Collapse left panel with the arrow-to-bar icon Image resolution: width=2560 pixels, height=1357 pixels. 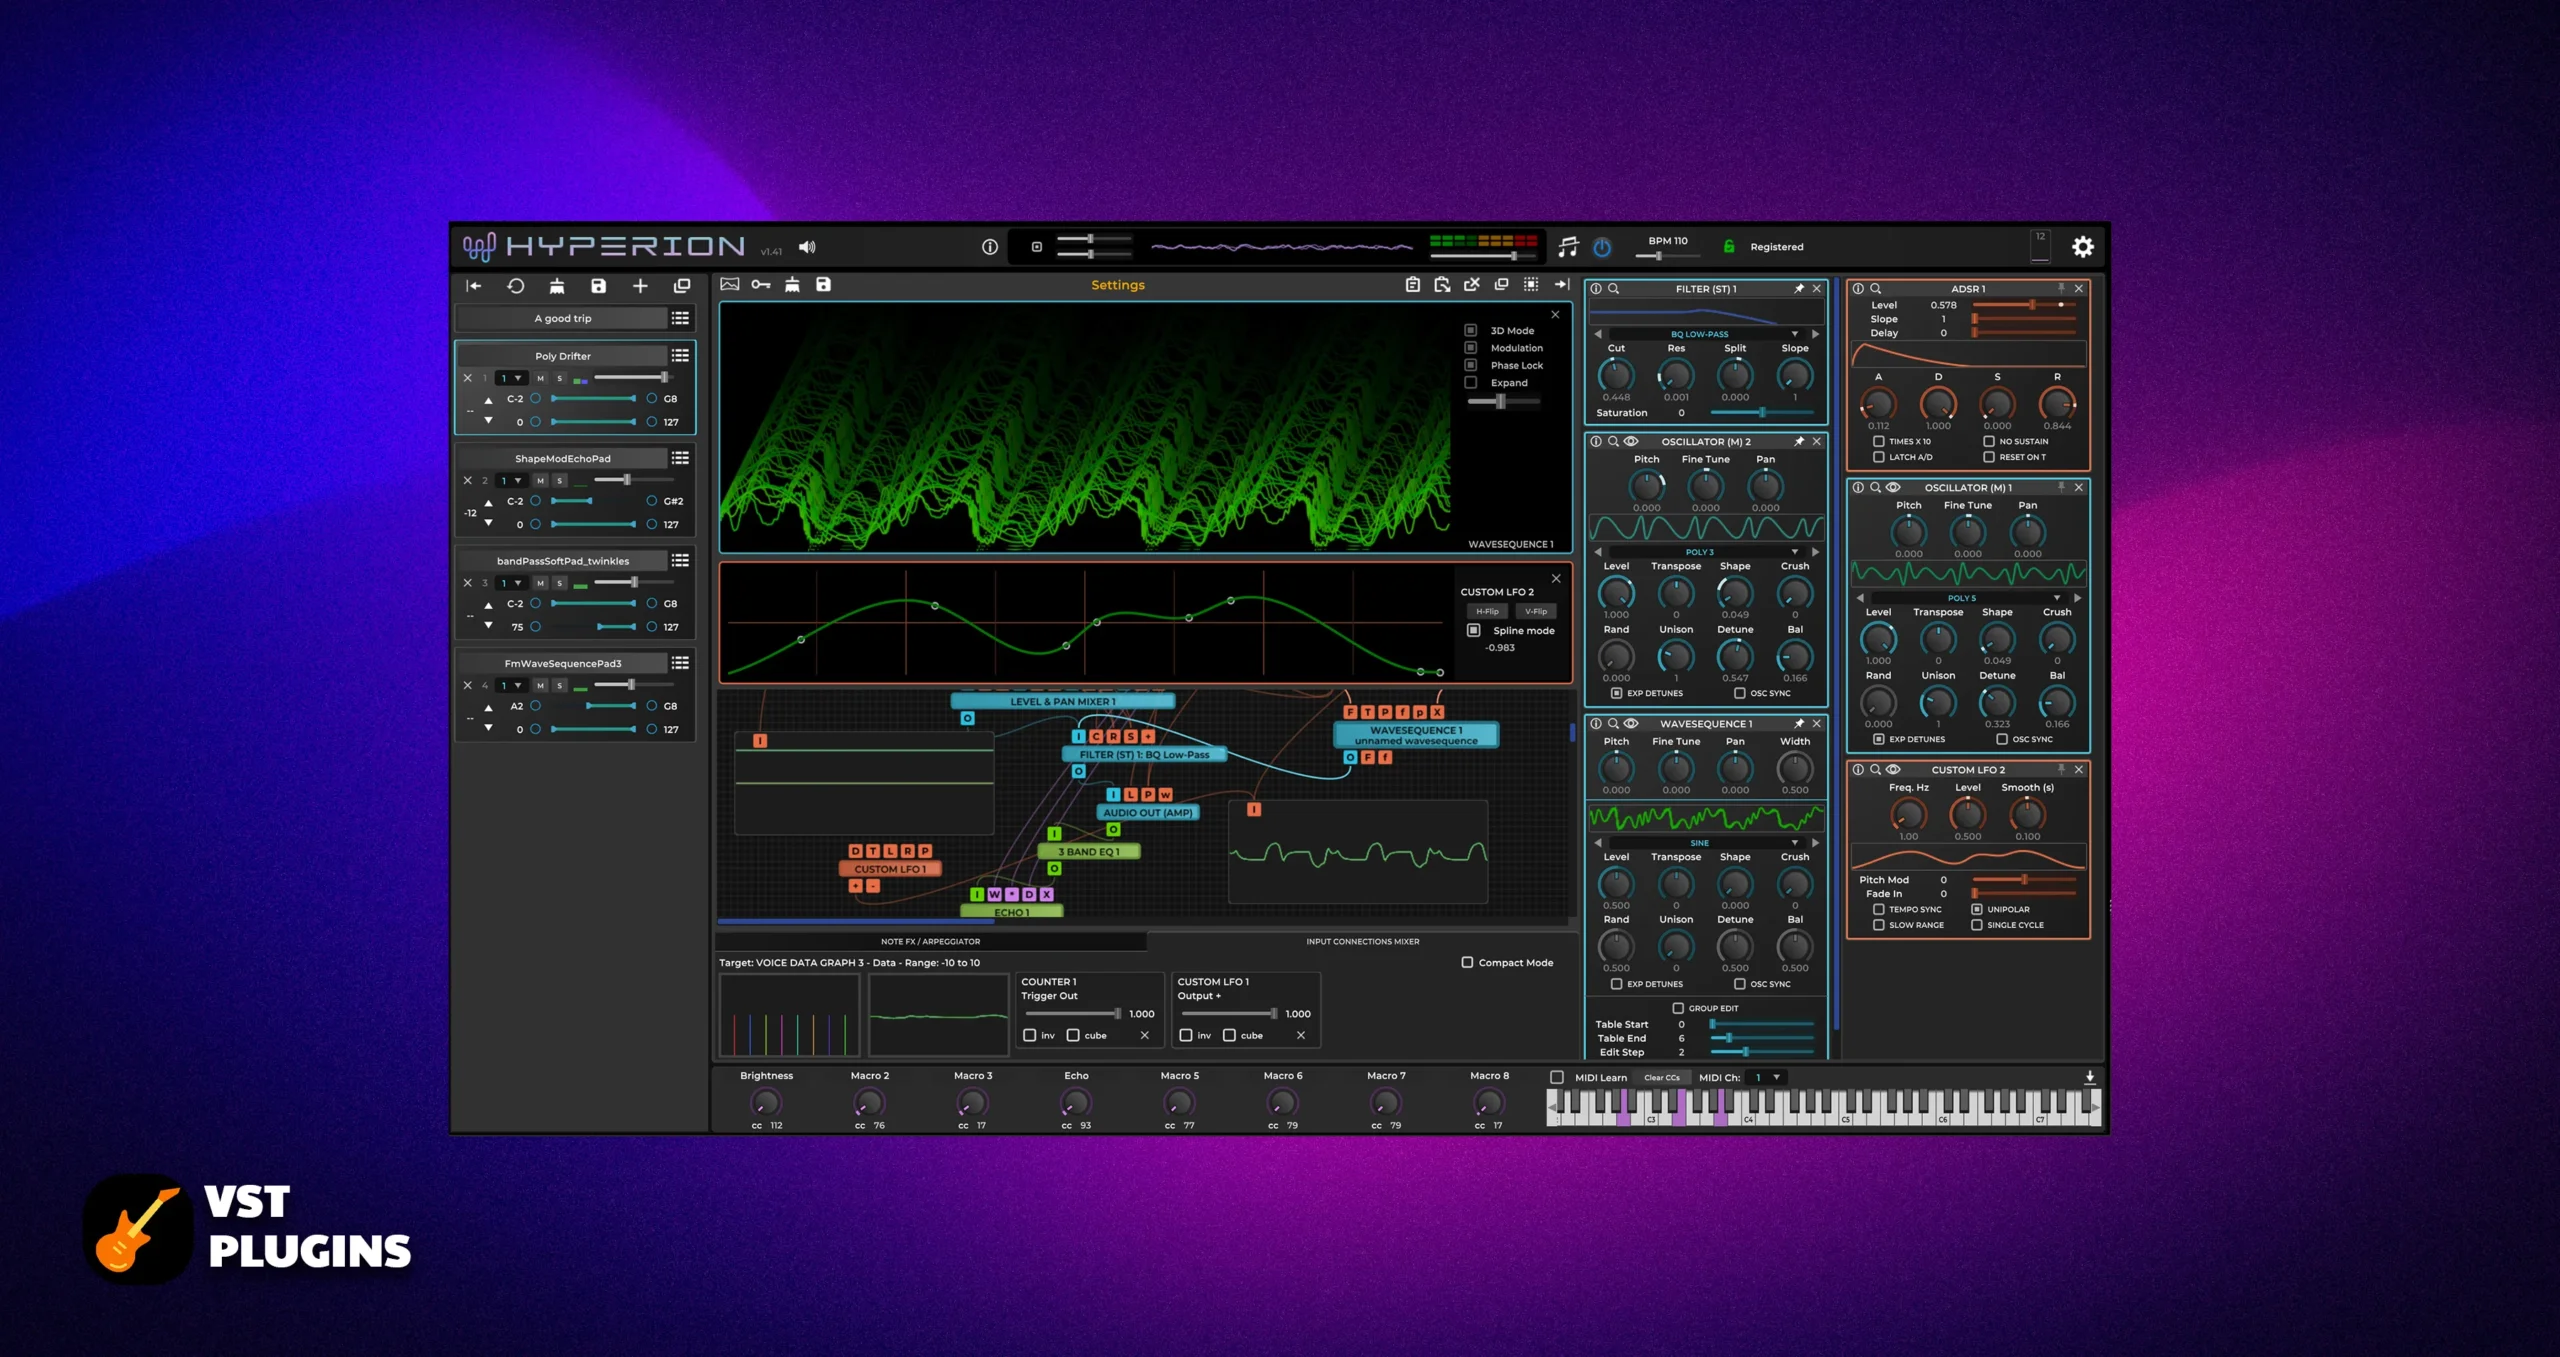pyautogui.click(x=473, y=286)
